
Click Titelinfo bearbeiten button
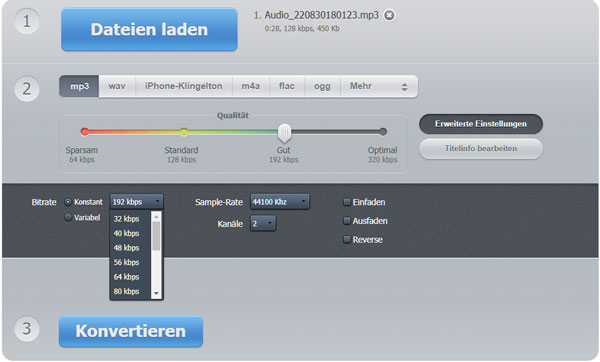tap(481, 148)
